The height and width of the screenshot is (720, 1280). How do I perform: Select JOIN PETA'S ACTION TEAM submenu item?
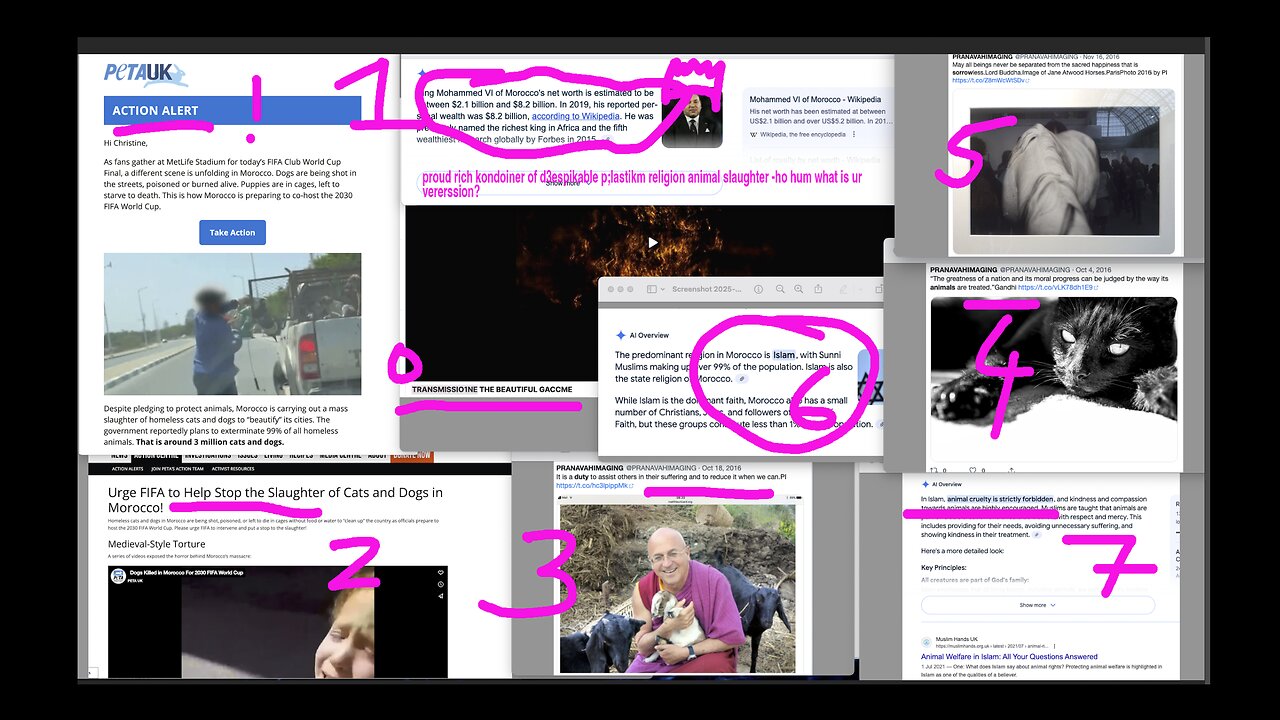tap(177, 469)
